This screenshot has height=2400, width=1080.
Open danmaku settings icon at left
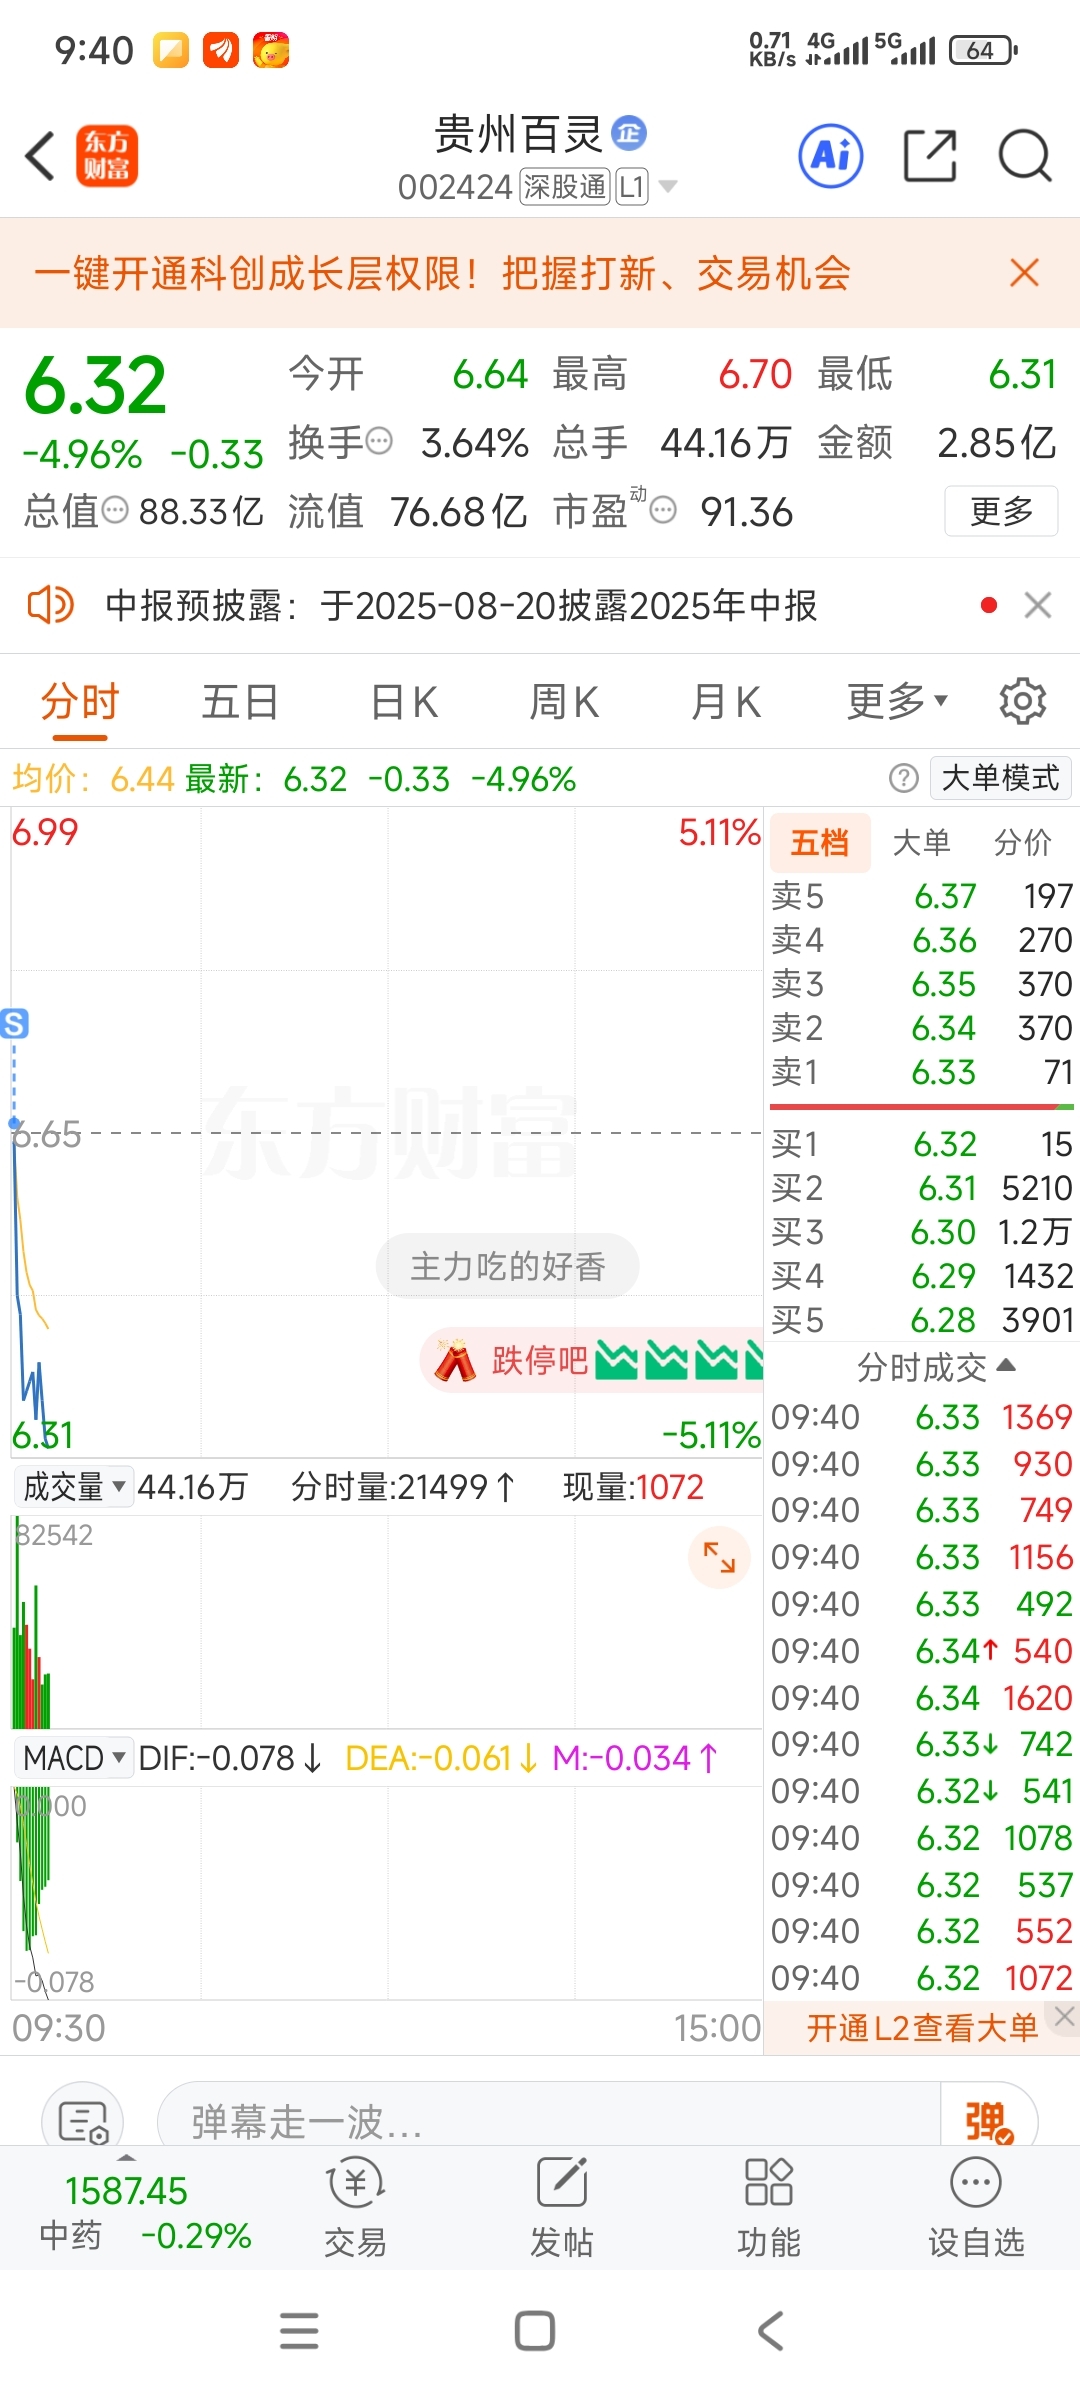[82, 2122]
